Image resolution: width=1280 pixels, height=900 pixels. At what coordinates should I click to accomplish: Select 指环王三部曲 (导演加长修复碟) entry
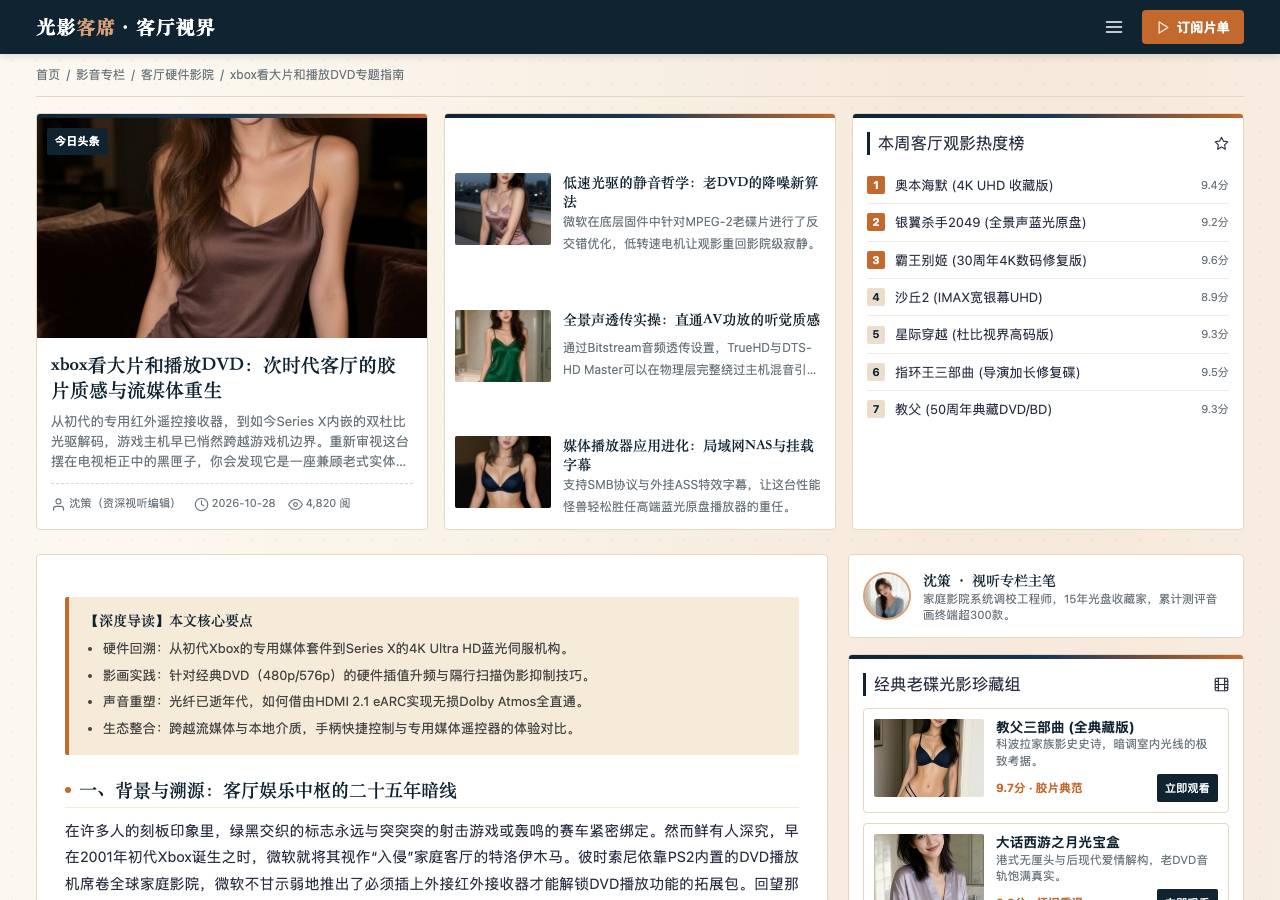1048,372
